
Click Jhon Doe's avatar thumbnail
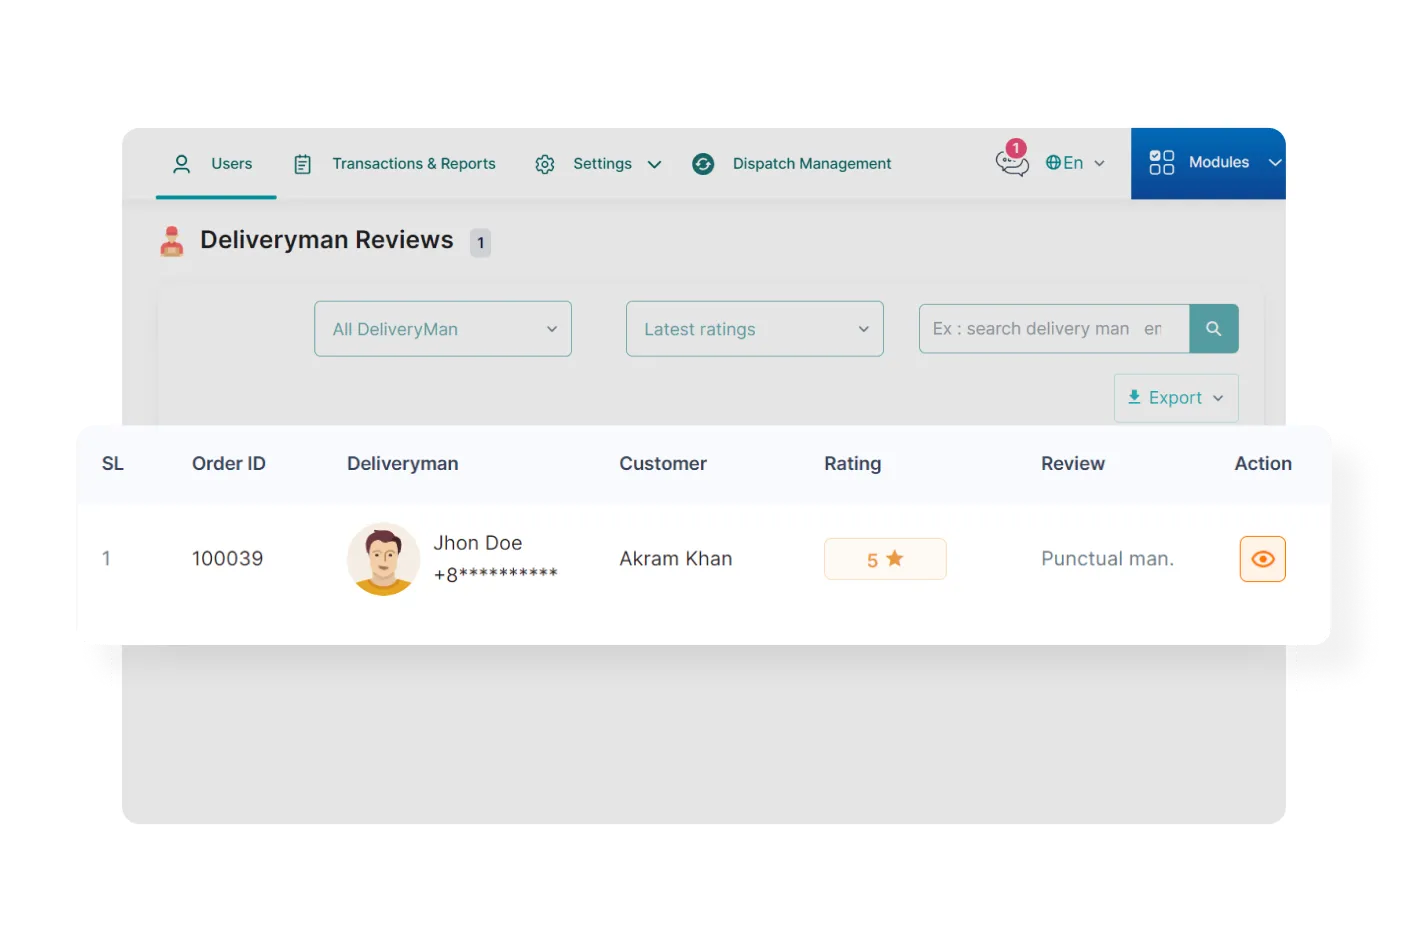383,559
